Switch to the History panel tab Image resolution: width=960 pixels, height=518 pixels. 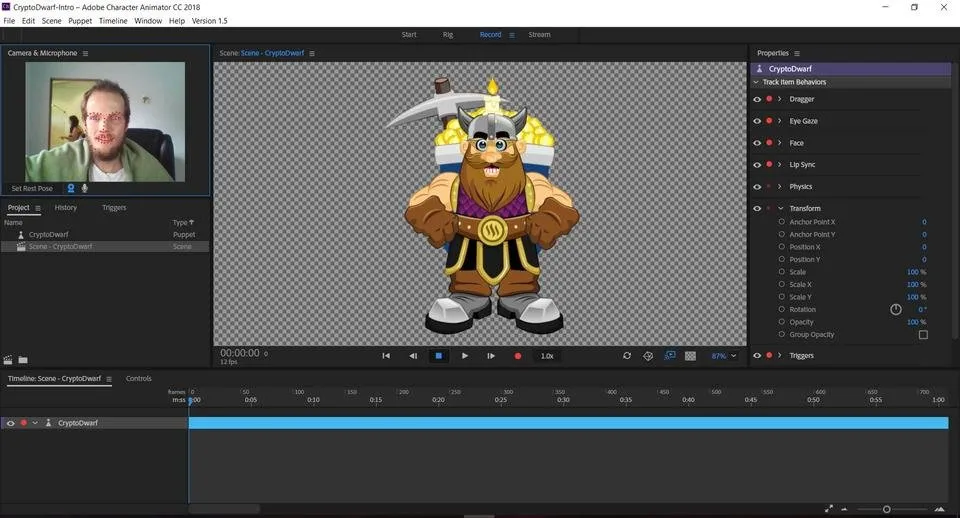[x=66, y=208]
